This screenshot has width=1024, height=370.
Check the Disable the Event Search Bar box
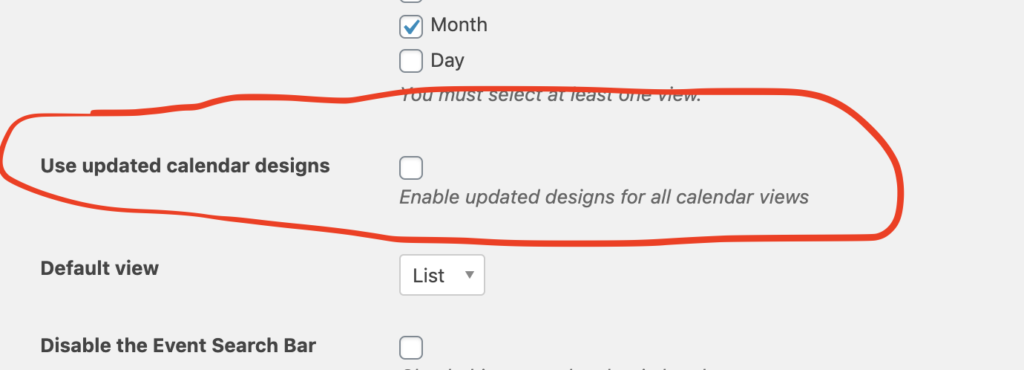tap(411, 348)
